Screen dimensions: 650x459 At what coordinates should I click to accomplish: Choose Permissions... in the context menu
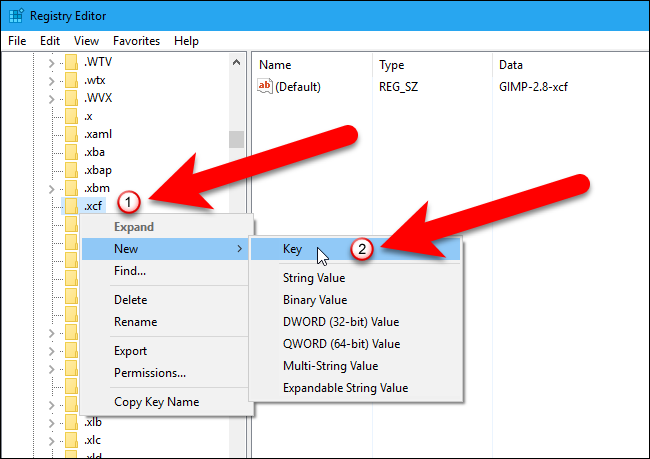[166, 373]
